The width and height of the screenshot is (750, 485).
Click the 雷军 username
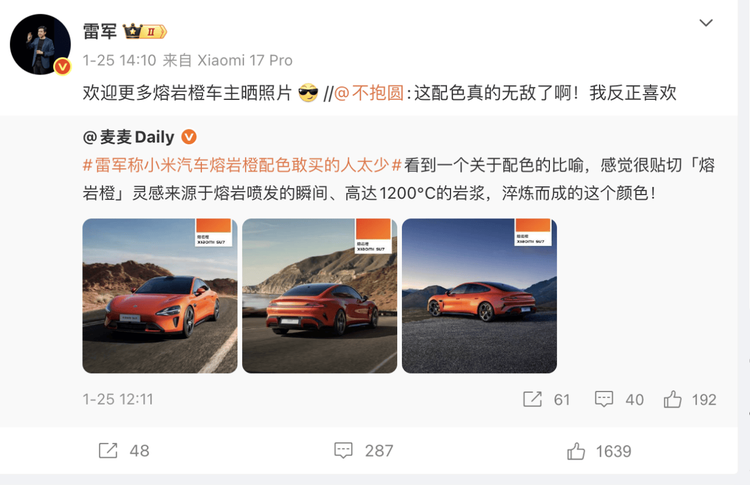(100, 32)
